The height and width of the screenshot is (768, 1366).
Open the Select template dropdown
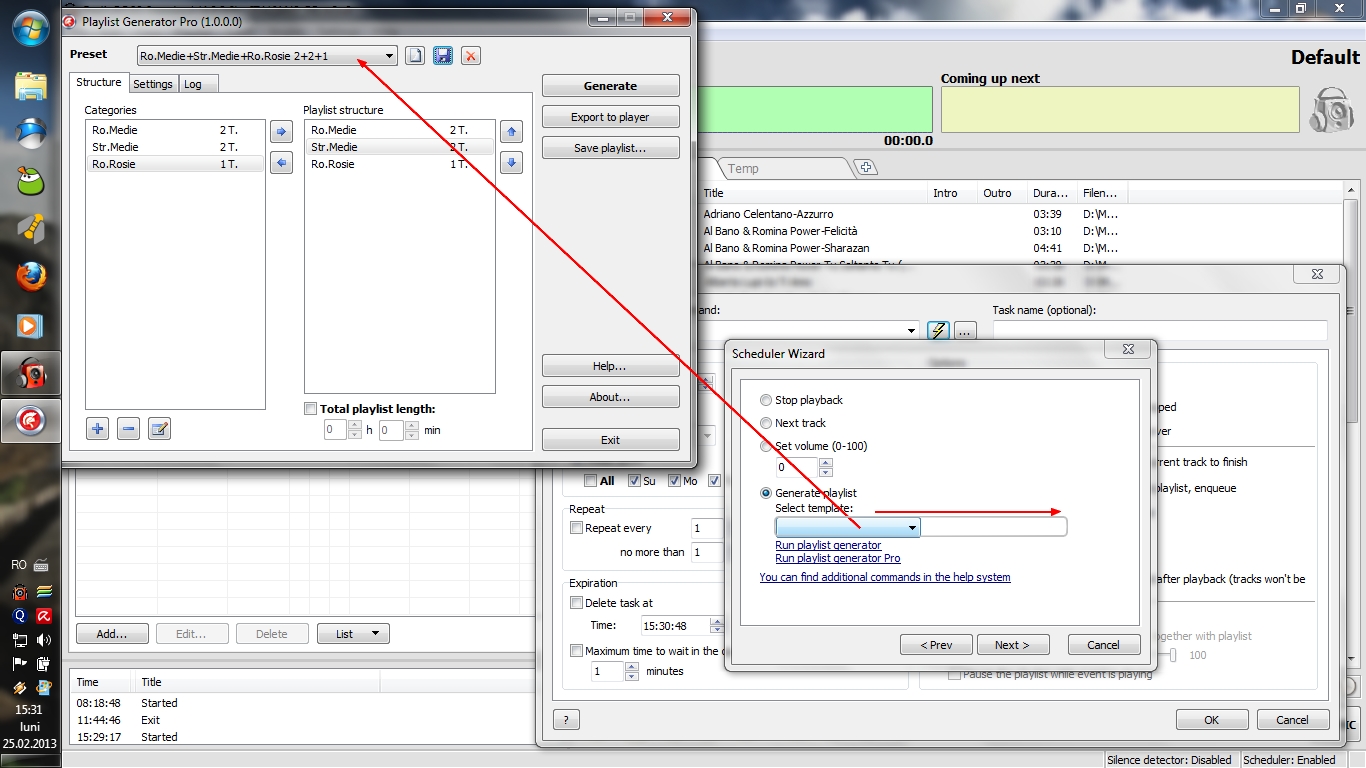(x=912, y=527)
